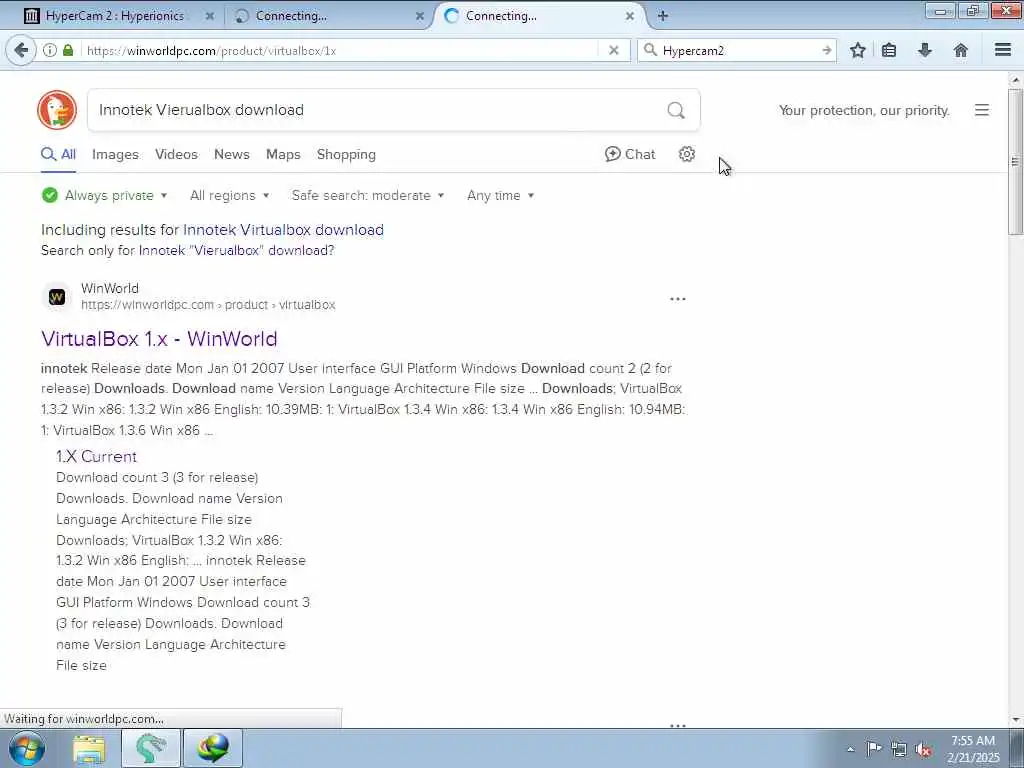Click the scrollbar down arrow

point(1015,720)
